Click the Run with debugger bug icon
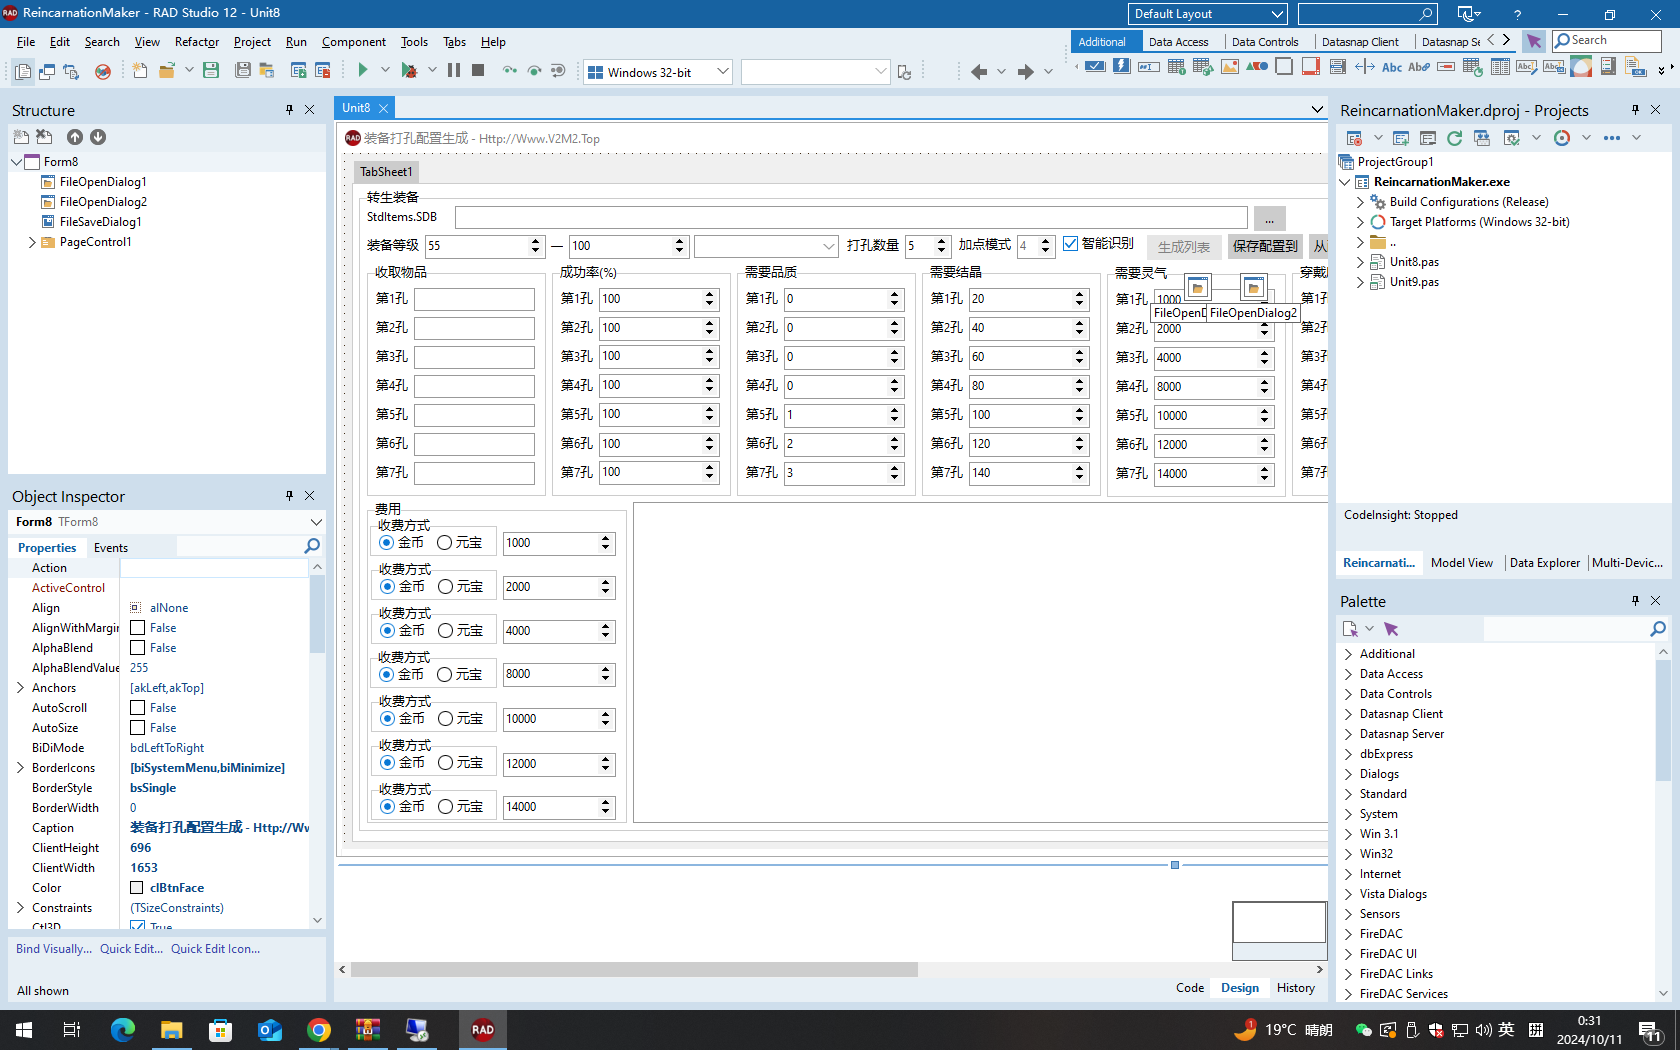The height and width of the screenshot is (1050, 1680). tap(409, 70)
